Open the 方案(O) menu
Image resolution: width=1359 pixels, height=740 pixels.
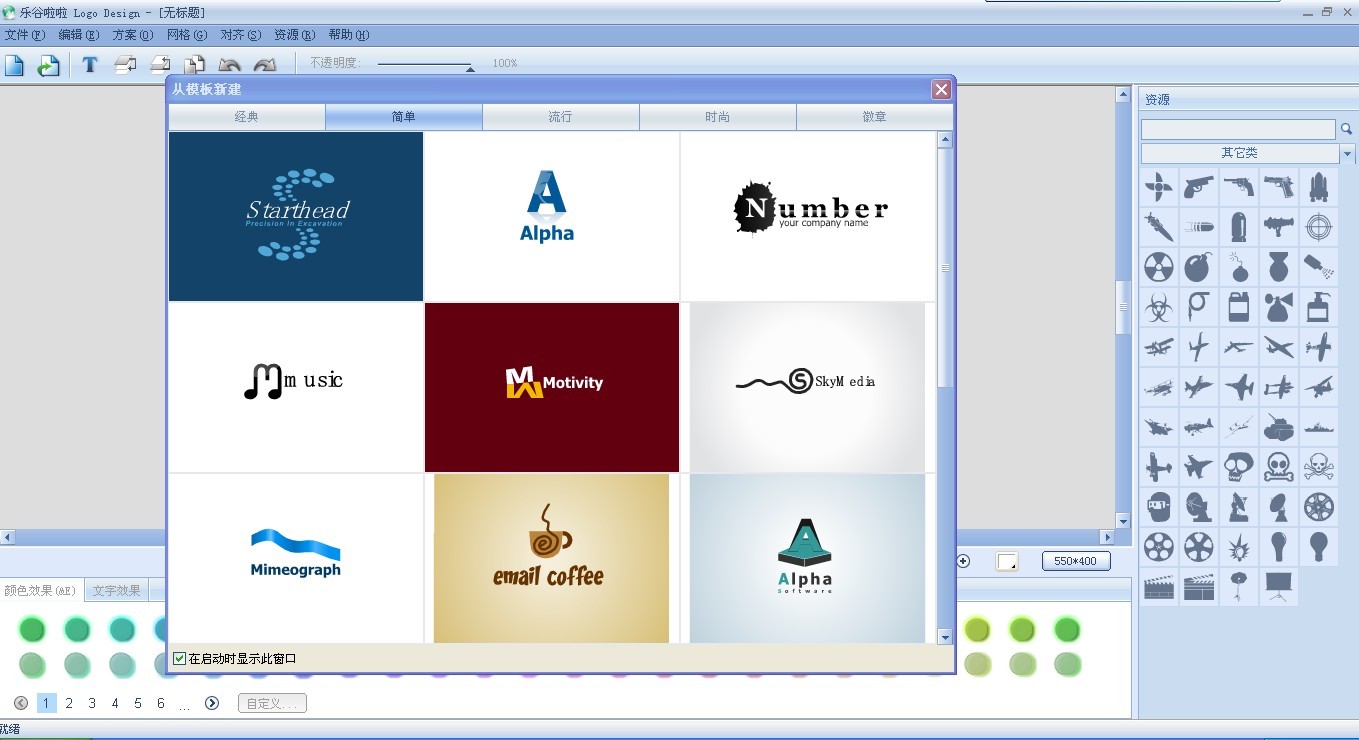click(x=132, y=35)
